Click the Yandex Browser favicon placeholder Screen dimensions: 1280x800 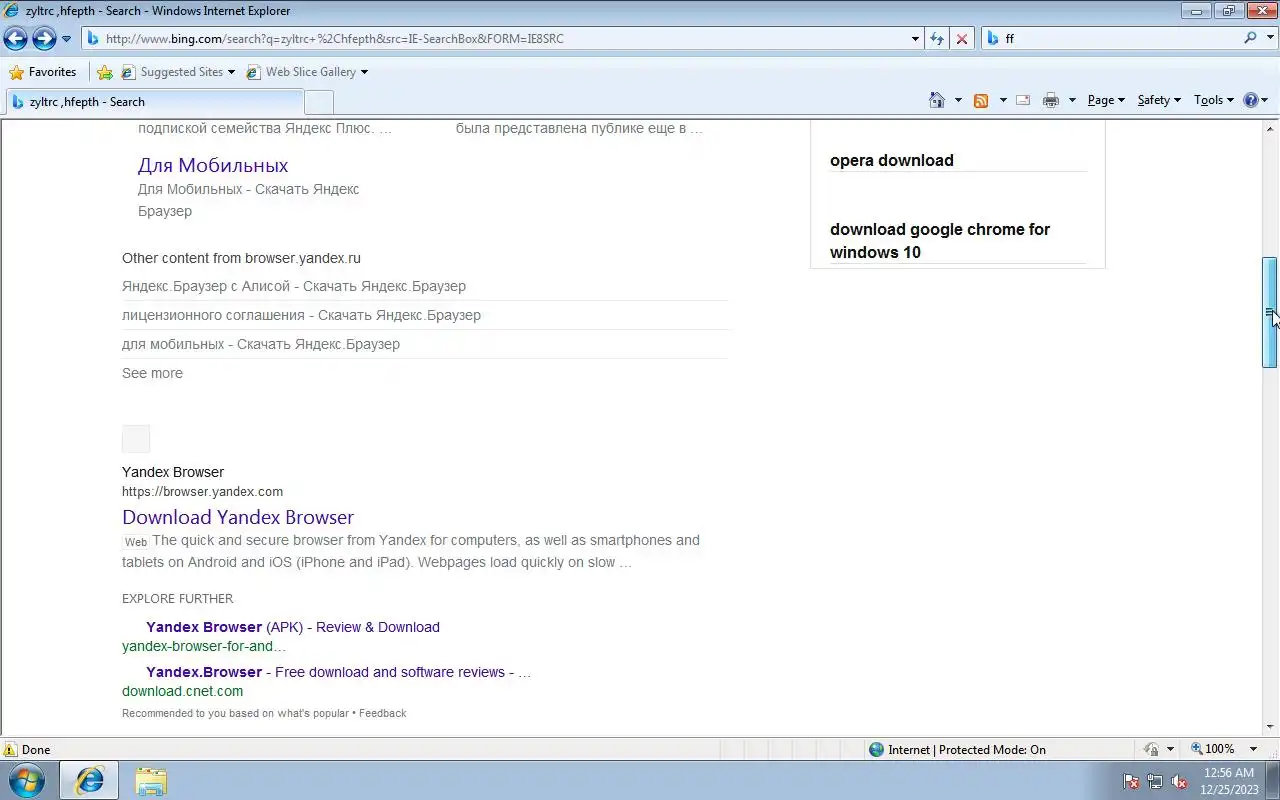(136, 439)
